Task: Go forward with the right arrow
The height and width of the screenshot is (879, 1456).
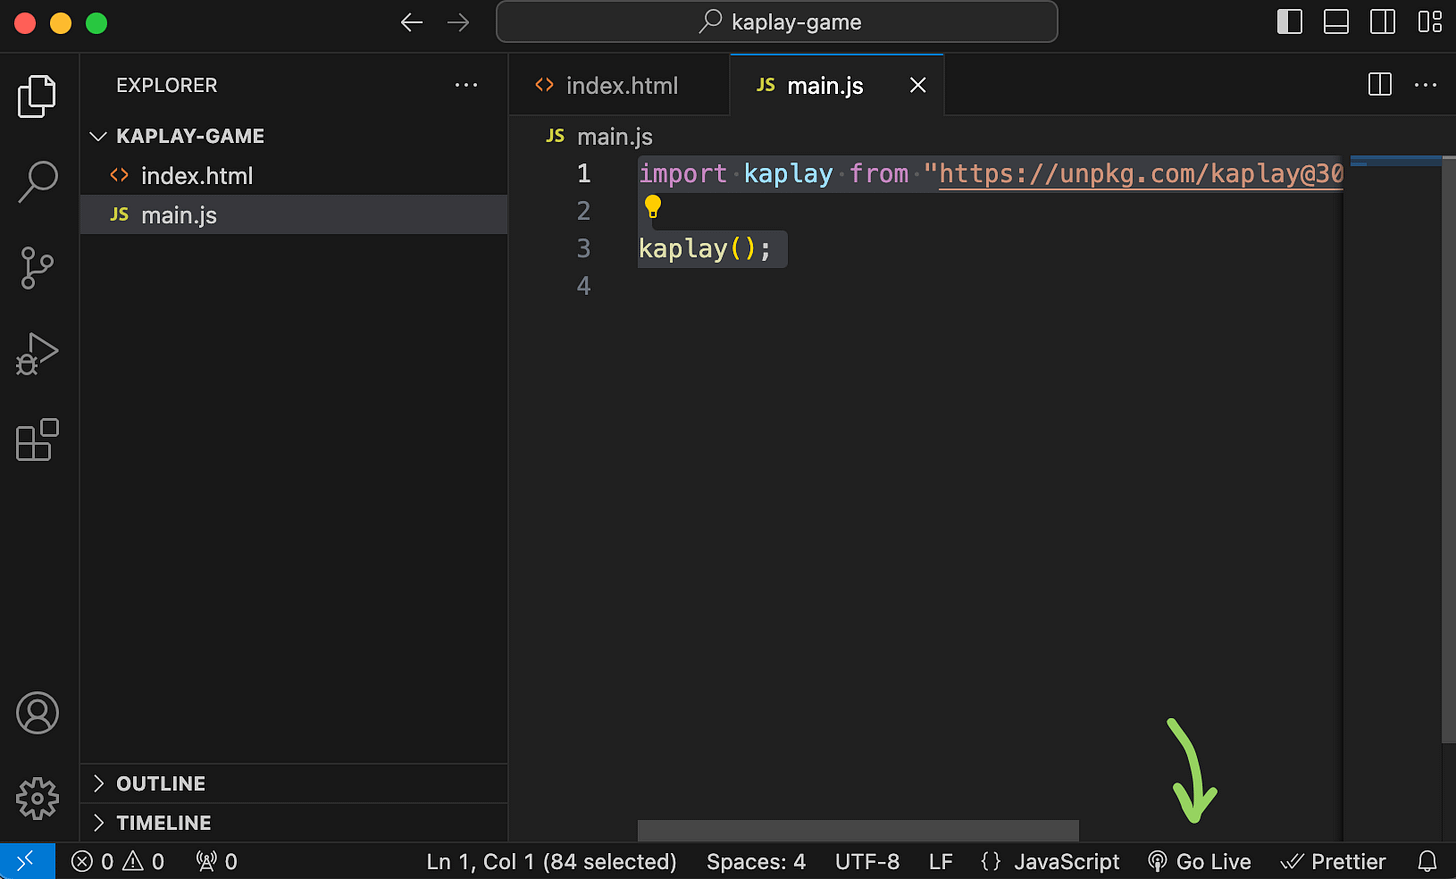Action: [458, 22]
